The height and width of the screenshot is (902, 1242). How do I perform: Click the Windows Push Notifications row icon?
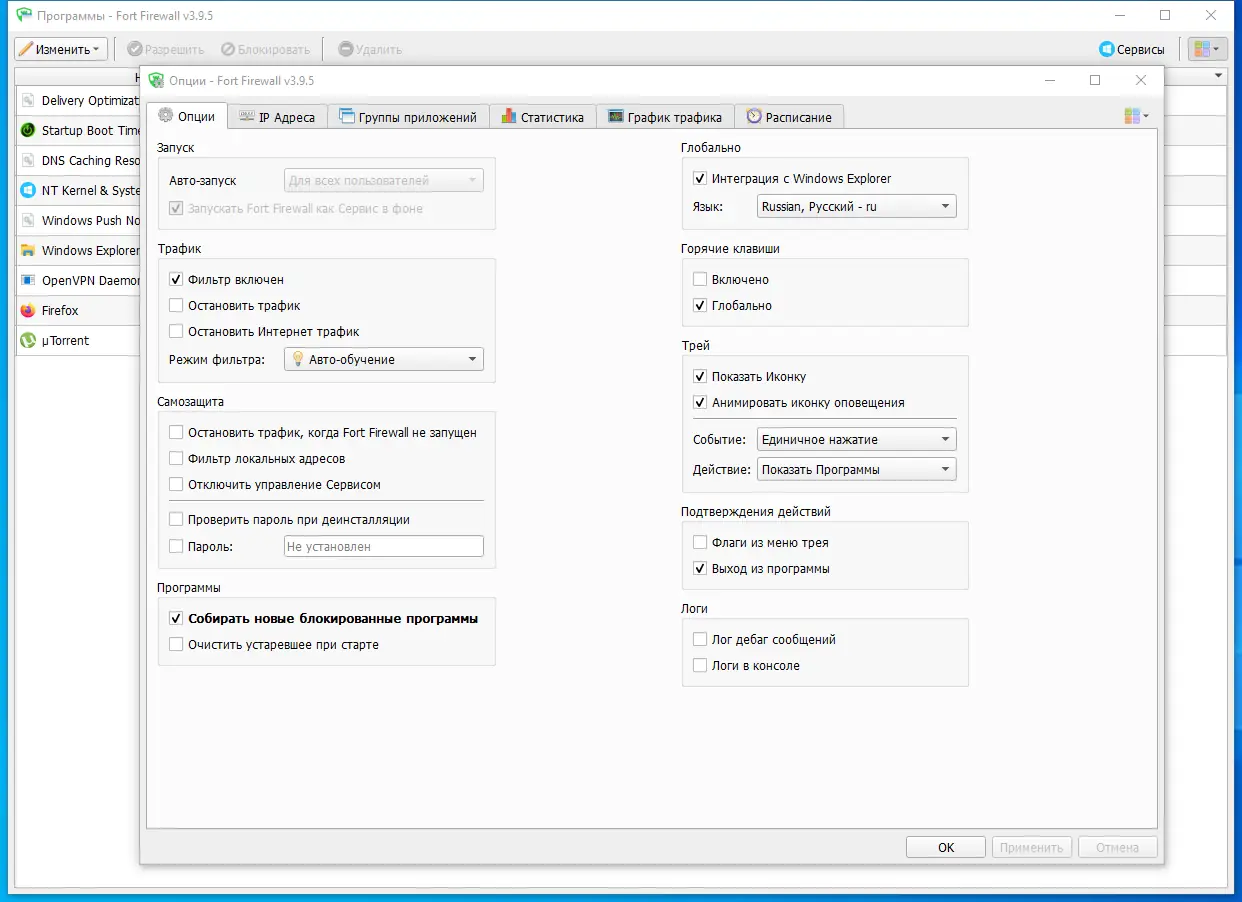click(27, 220)
